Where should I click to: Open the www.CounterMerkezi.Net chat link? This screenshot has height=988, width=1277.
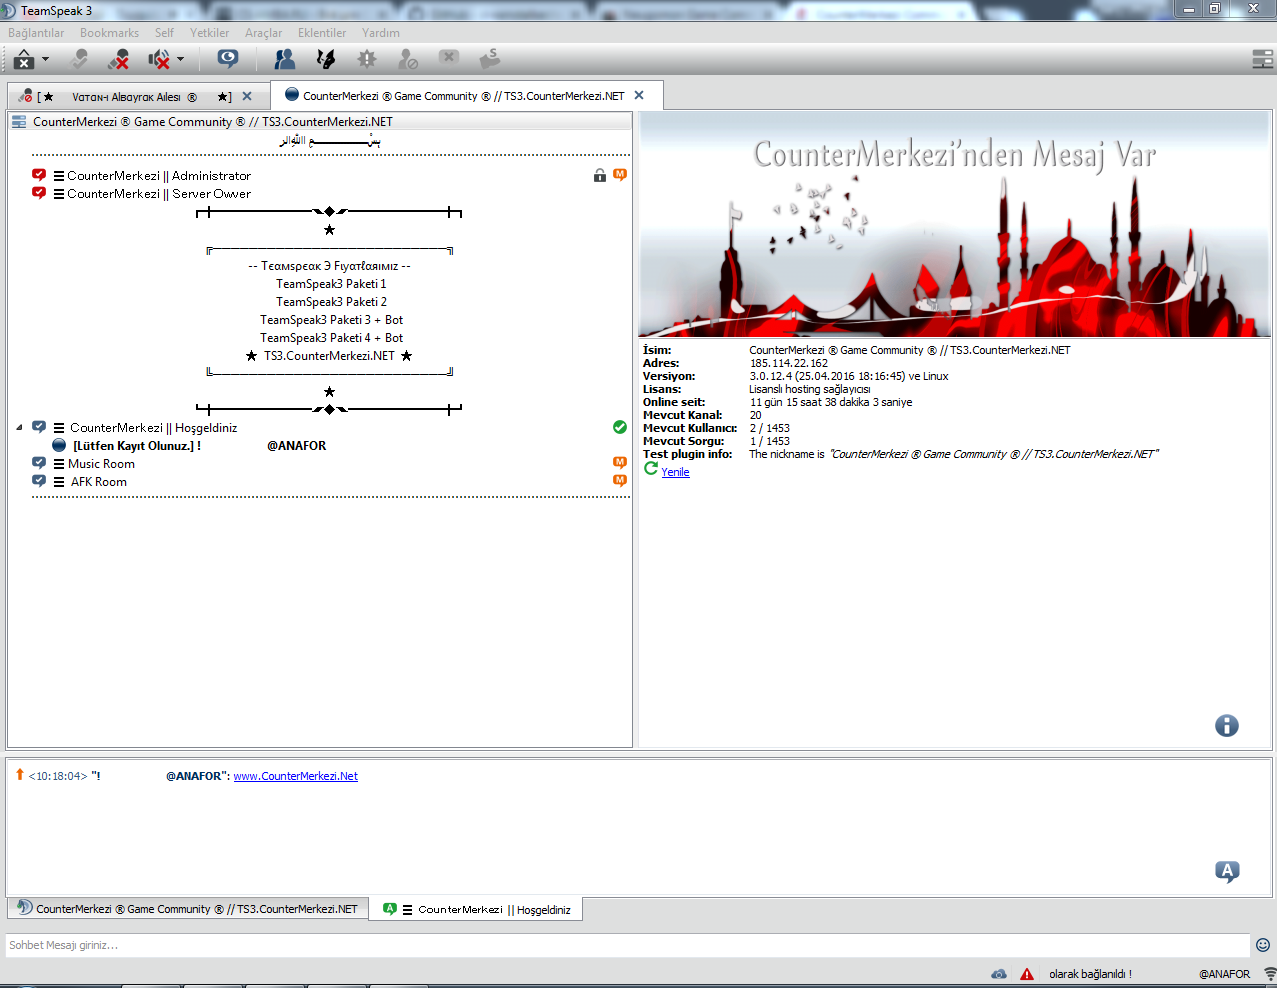[296, 776]
